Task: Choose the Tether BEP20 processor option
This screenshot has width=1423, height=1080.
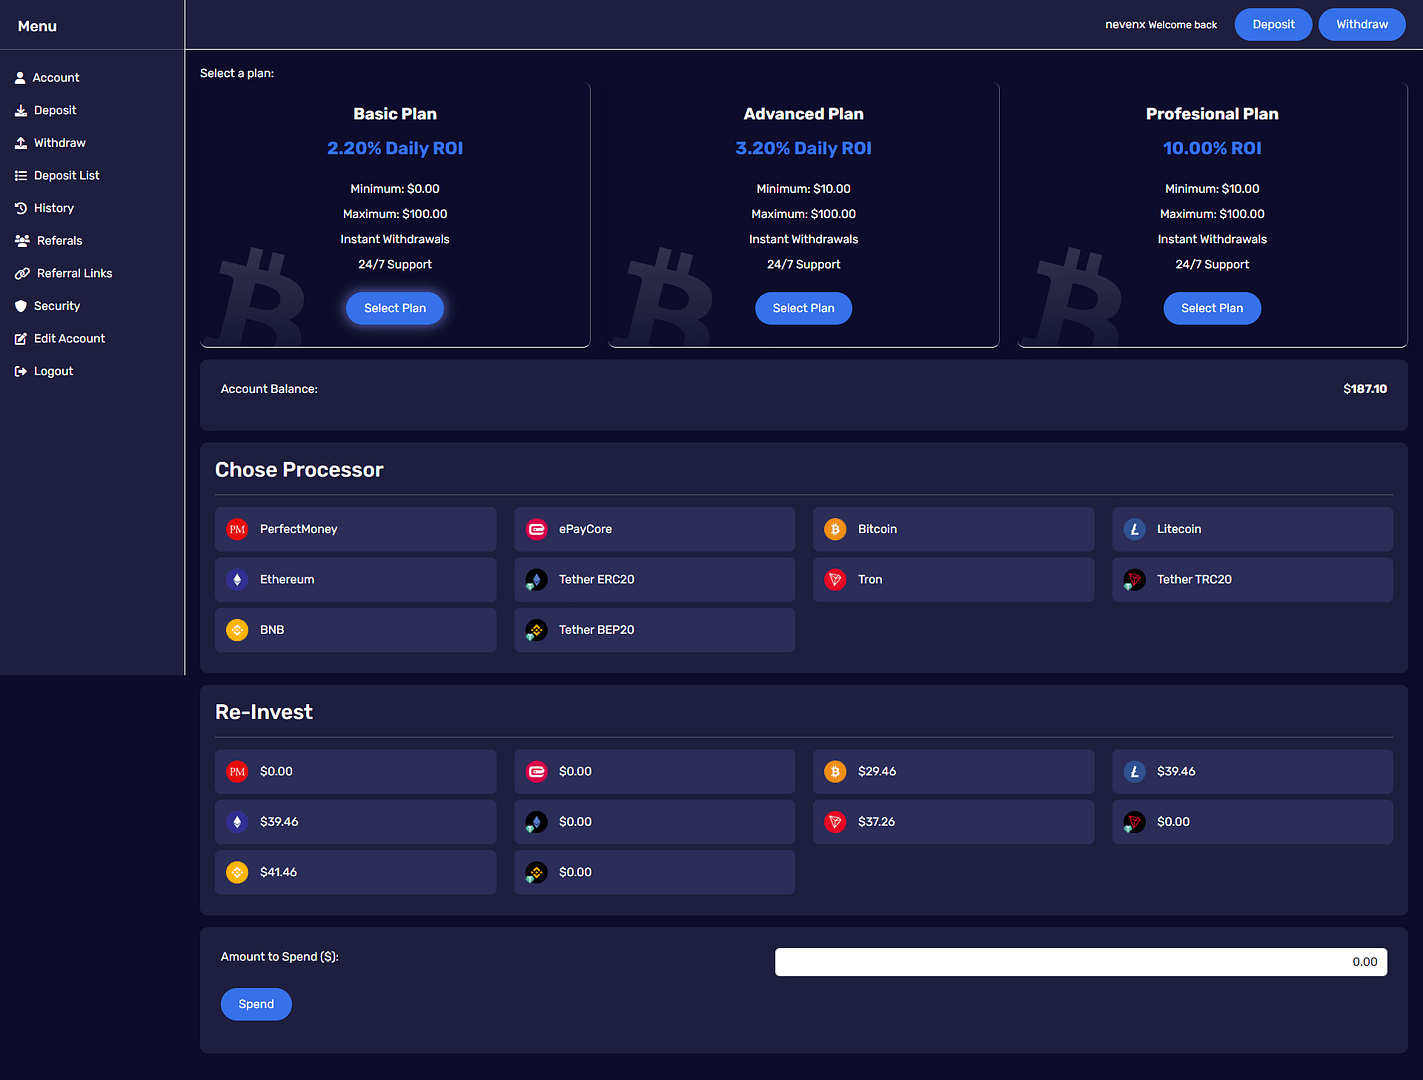Action: click(654, 630)
